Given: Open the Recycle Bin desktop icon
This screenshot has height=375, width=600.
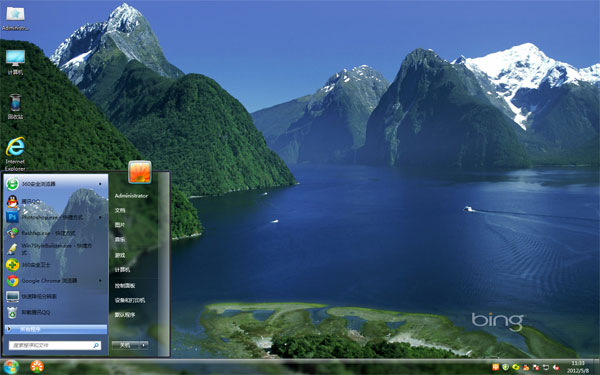Looking at the screenshot, I should pos(15,106).
